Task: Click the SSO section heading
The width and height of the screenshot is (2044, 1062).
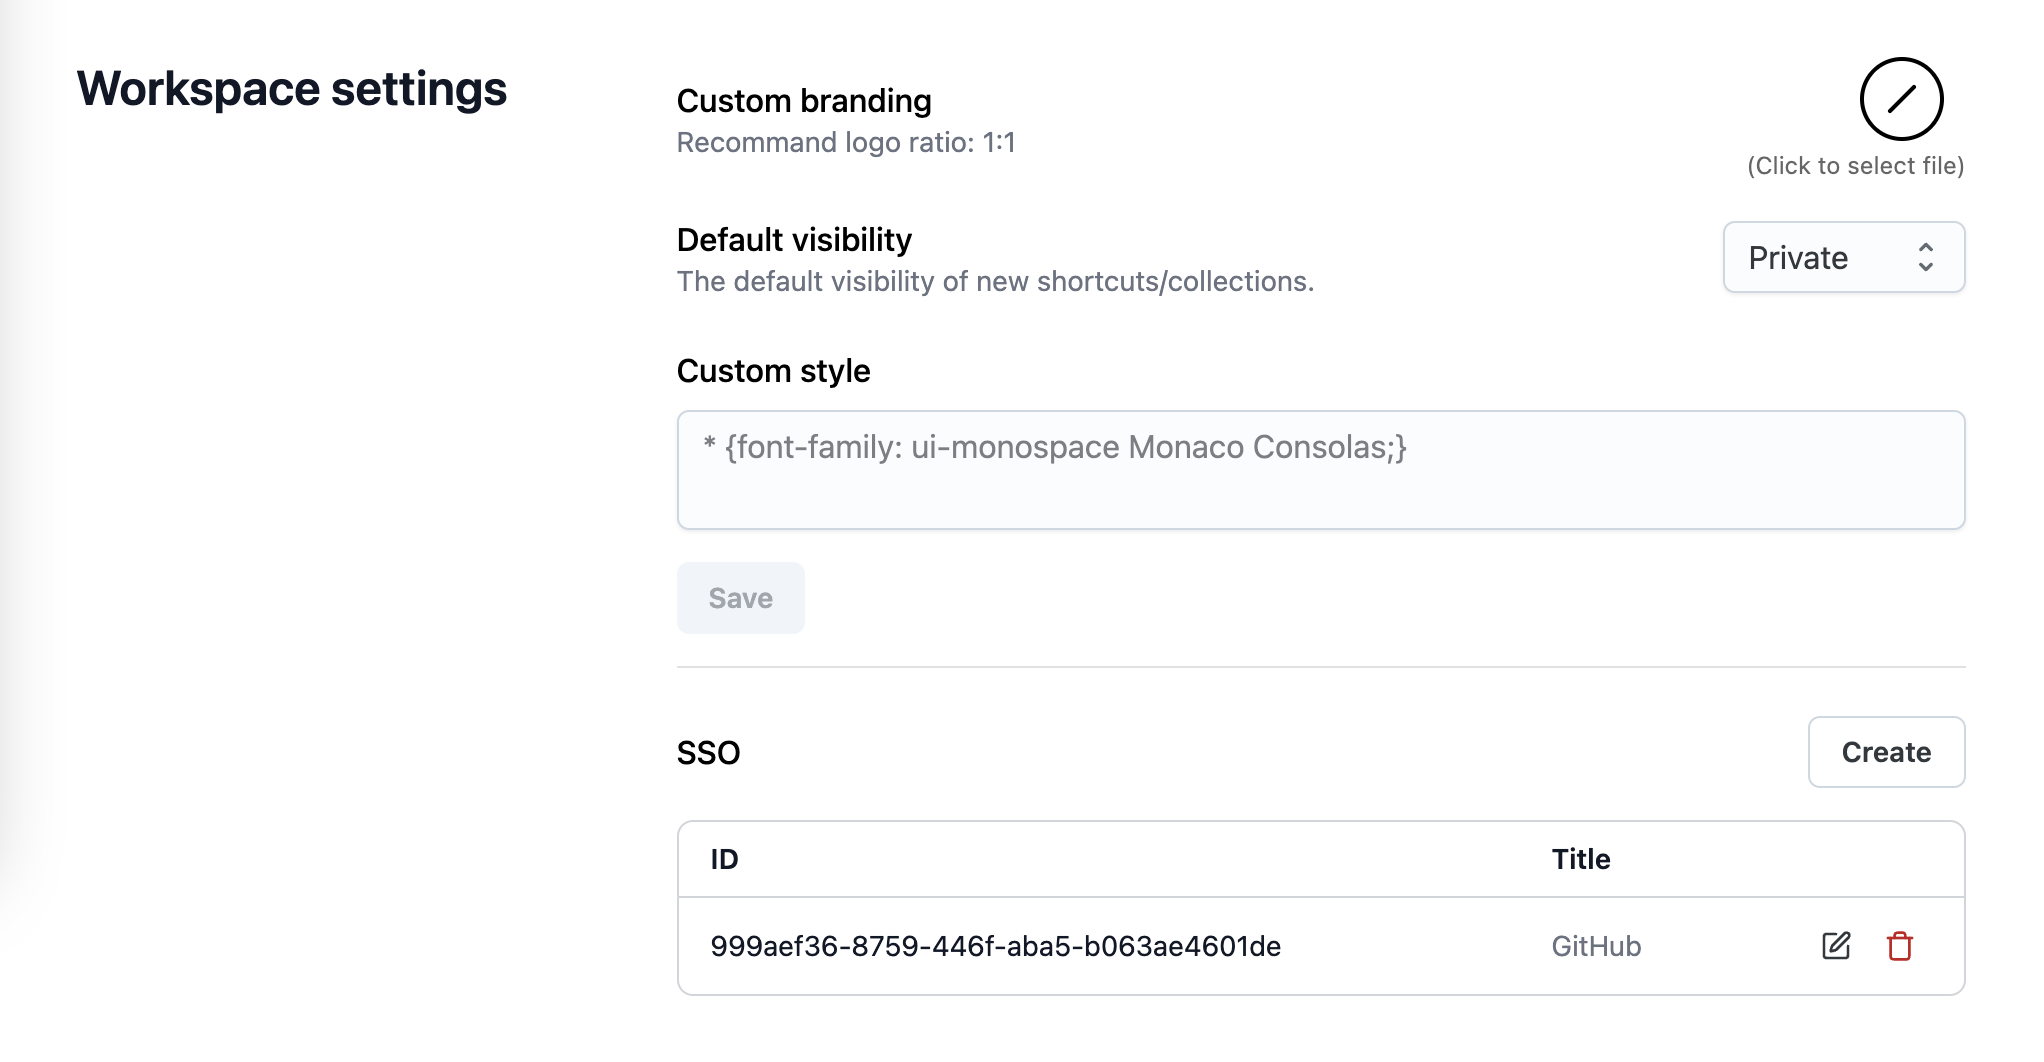Action: (708, 753)
